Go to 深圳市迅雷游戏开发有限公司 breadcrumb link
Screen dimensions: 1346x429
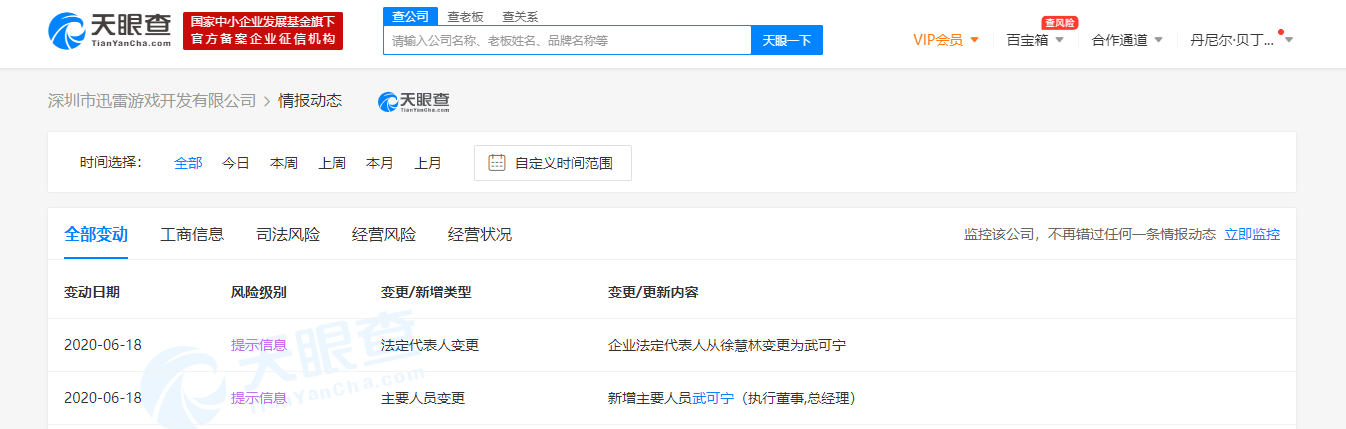[152, 101]
